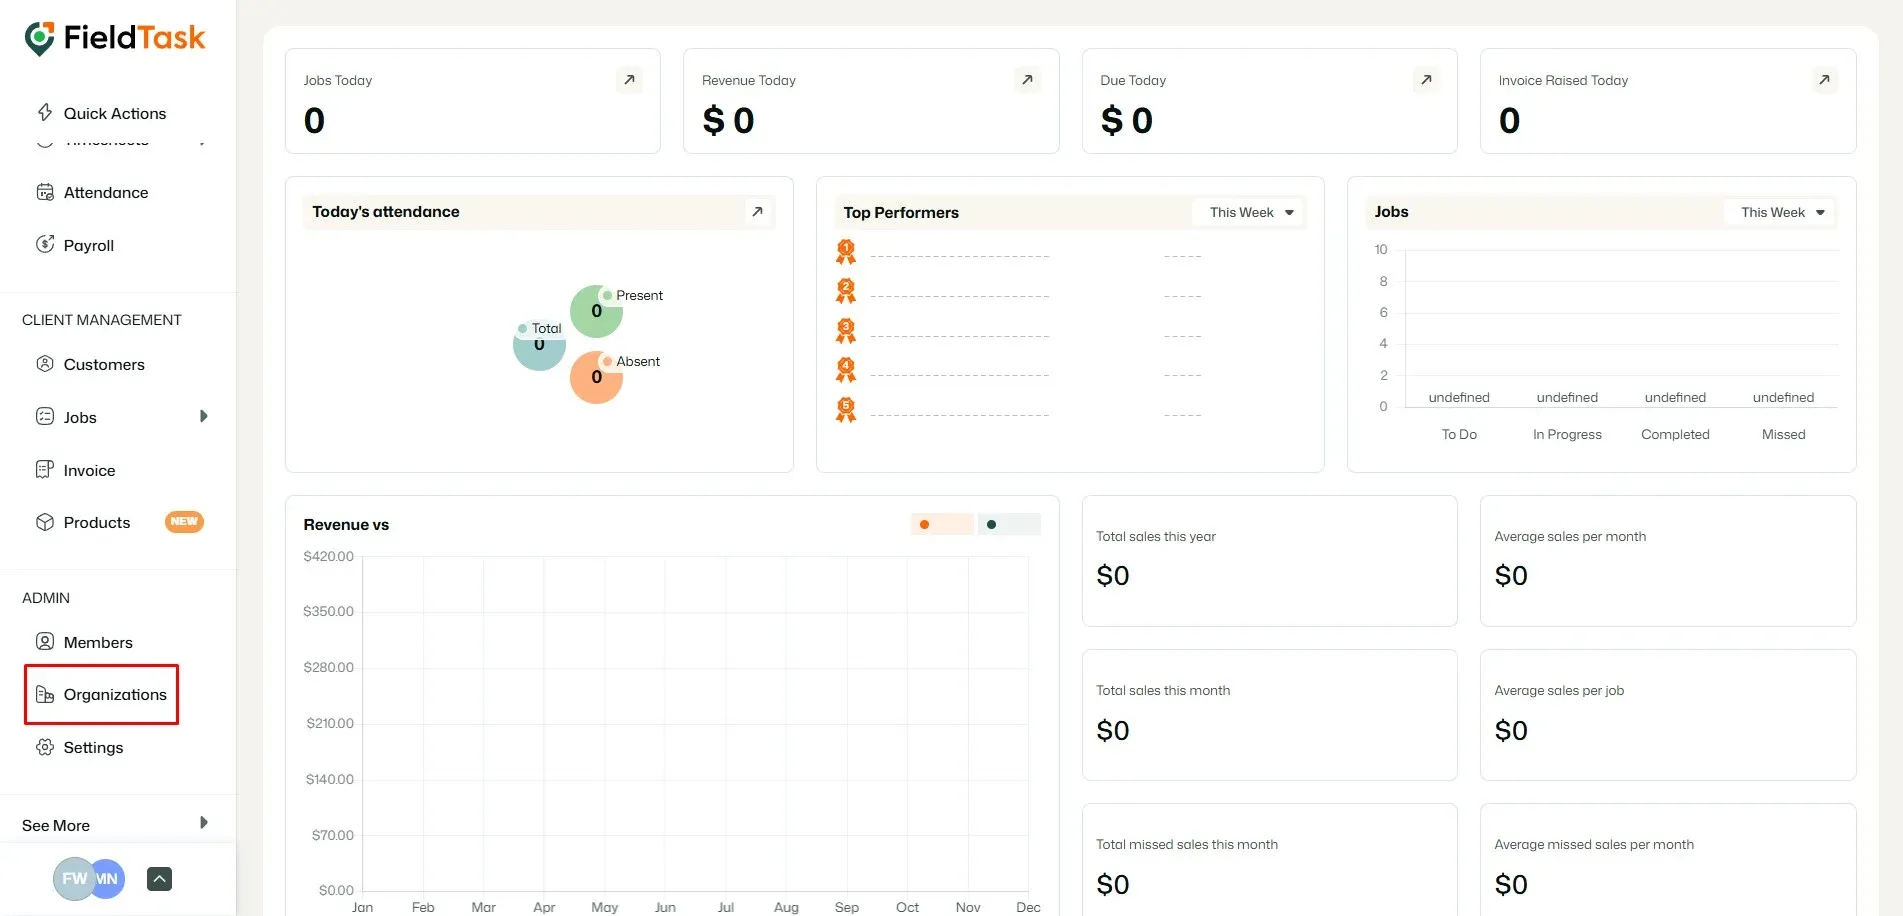This screenshot has width=1903, height=916.
Task: Open Due Today details arrow
Action: pos(1426,80)
